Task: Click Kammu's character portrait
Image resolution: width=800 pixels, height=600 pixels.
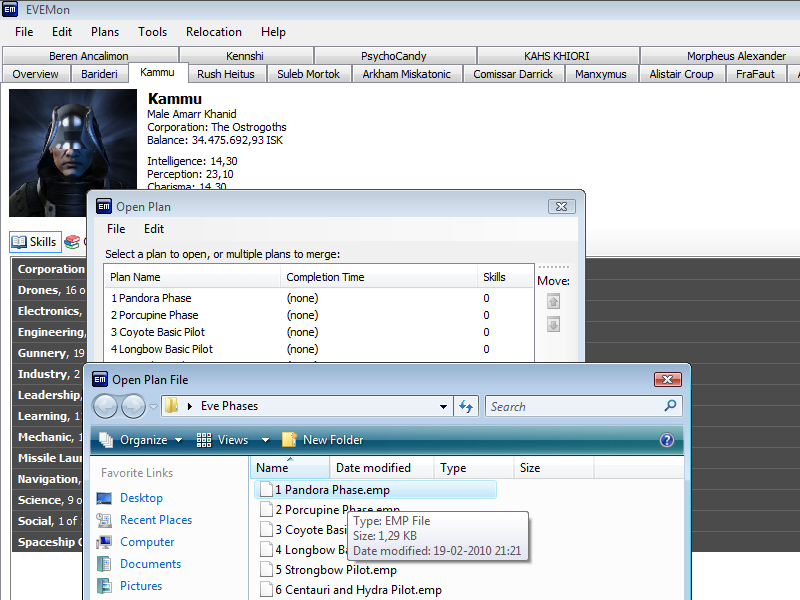Action: [x=73, y=153]
